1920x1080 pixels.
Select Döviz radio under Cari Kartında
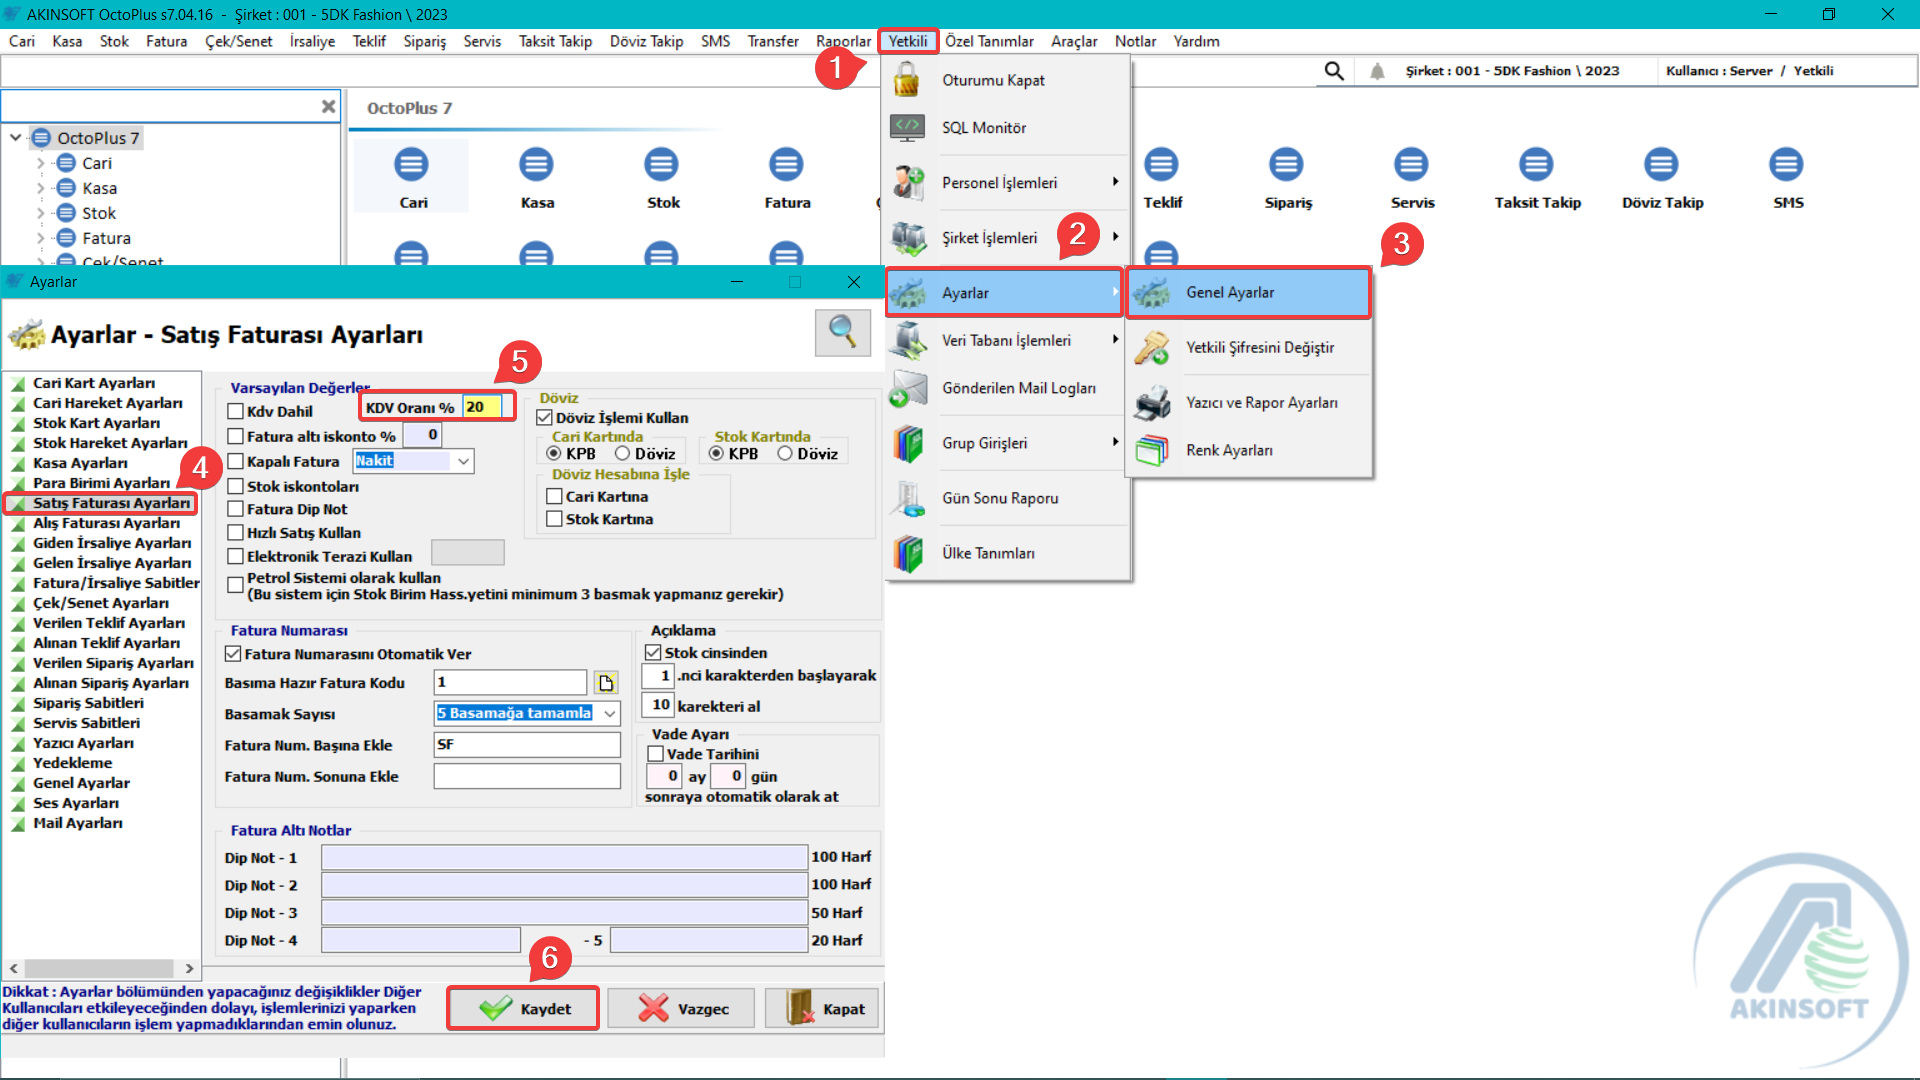pos(622,454)
